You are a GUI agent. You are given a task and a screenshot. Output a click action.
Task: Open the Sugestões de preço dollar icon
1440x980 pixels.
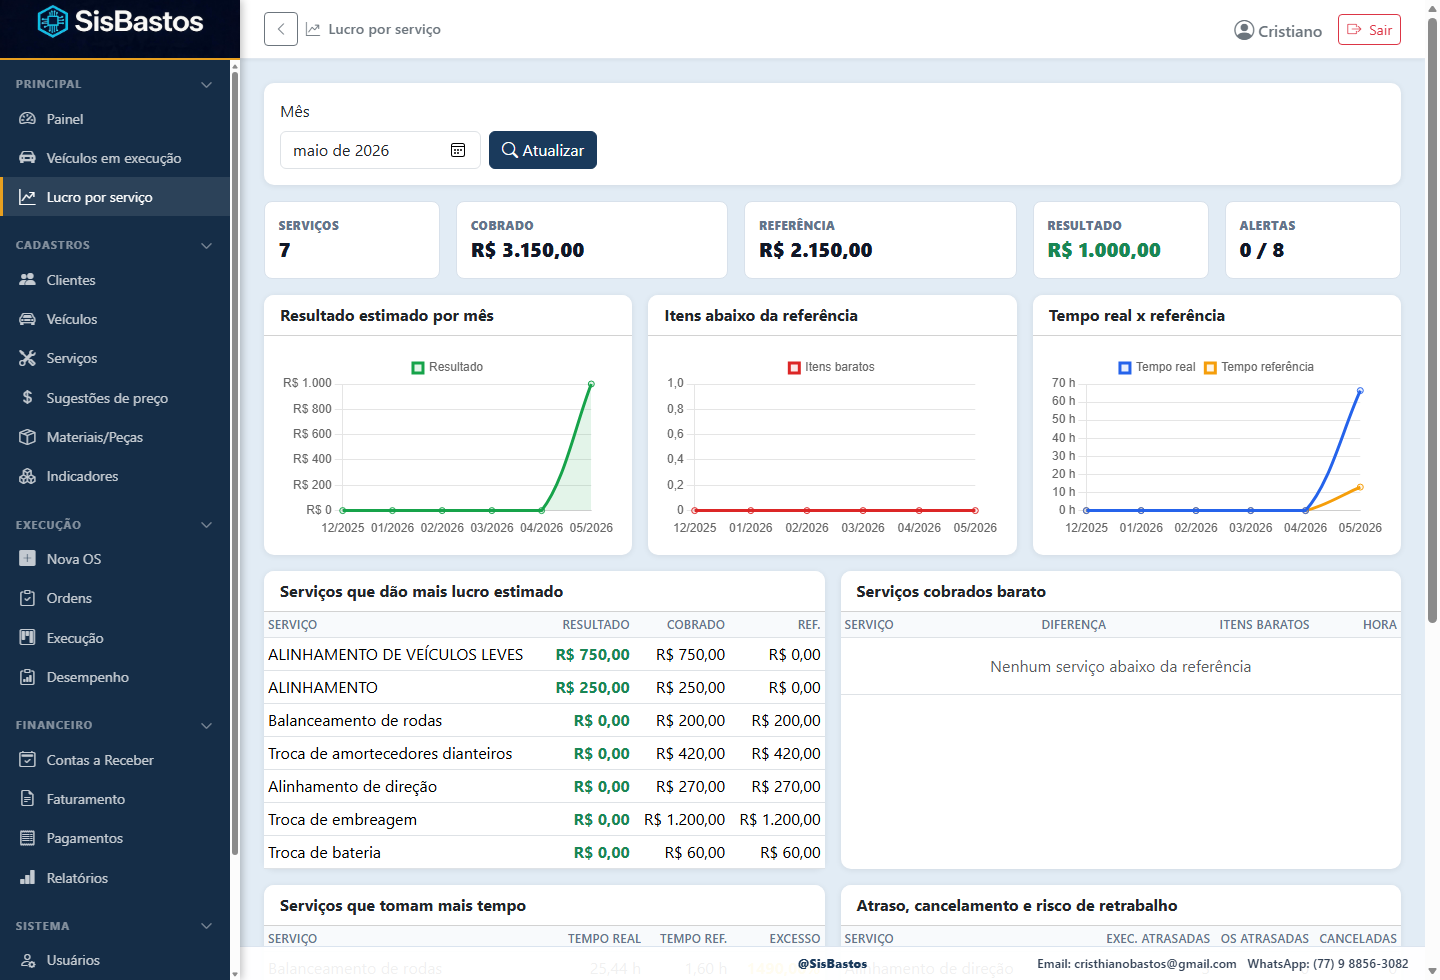28,398
